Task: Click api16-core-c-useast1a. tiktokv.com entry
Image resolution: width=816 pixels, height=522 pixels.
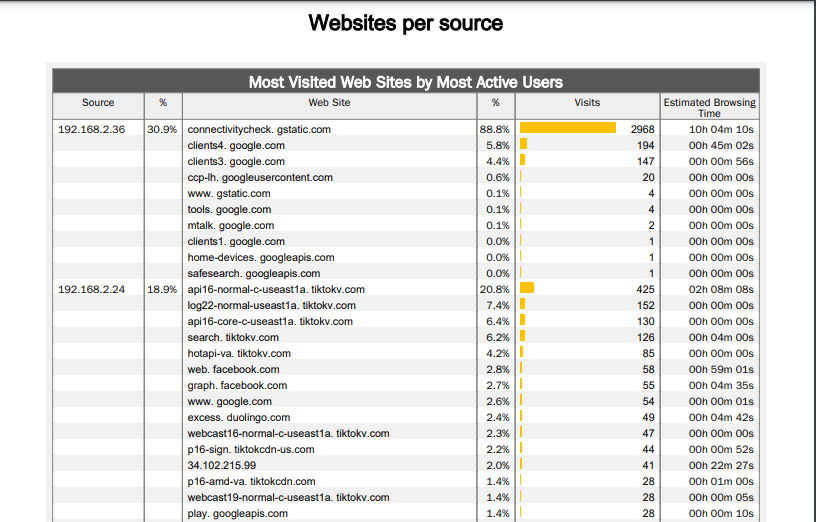Action: 270,322
